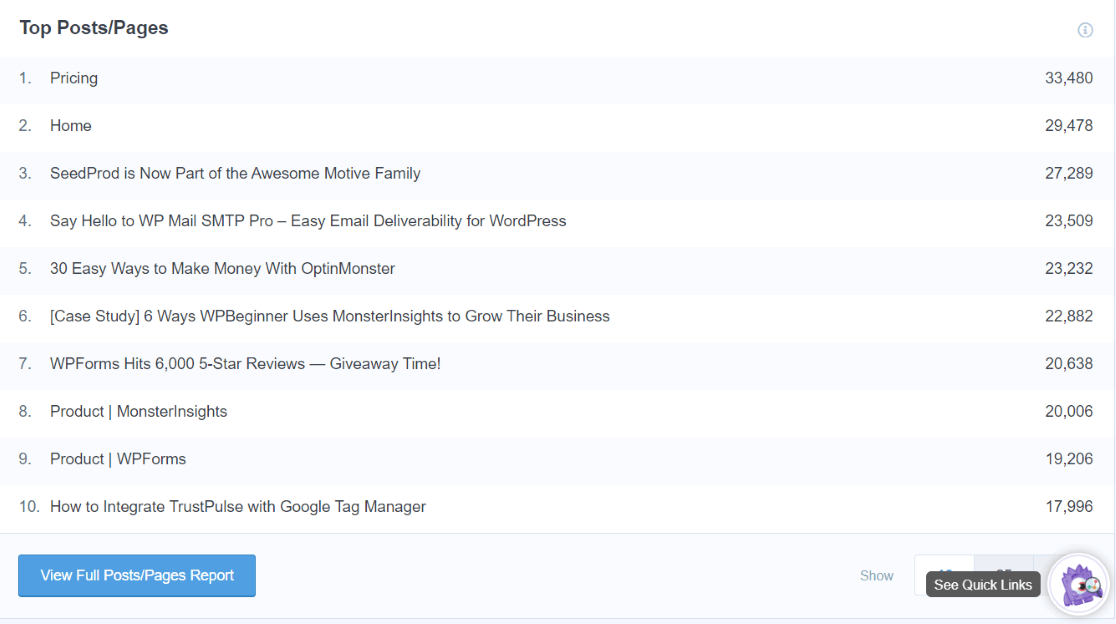
Task: Open the Product | WPForms entry
Action: point(118,460)
